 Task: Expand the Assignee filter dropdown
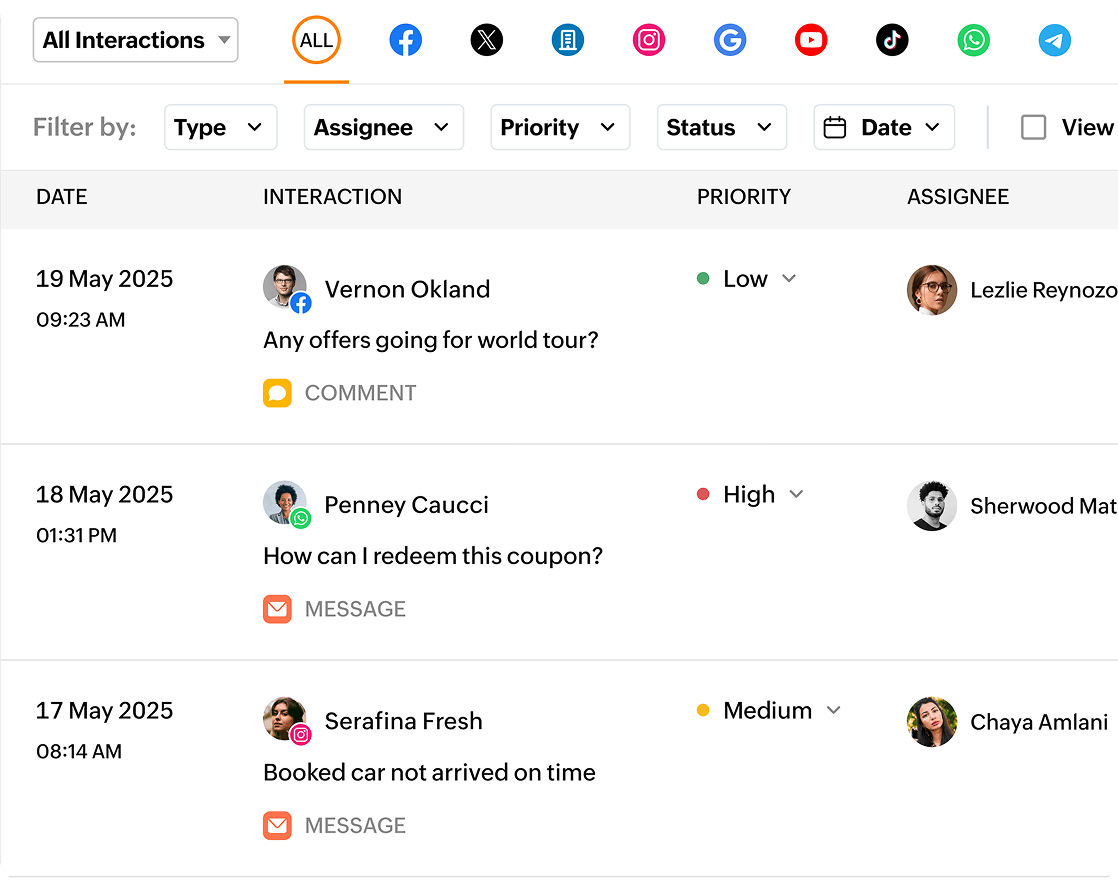[x=383, y=127]
